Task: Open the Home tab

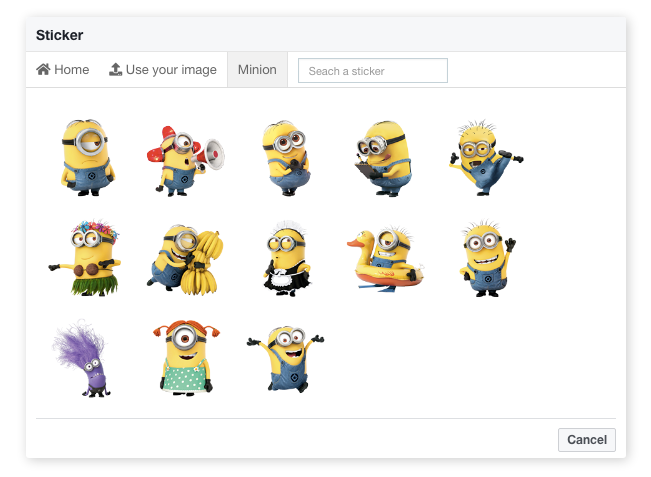Action: tap(63, 69)
